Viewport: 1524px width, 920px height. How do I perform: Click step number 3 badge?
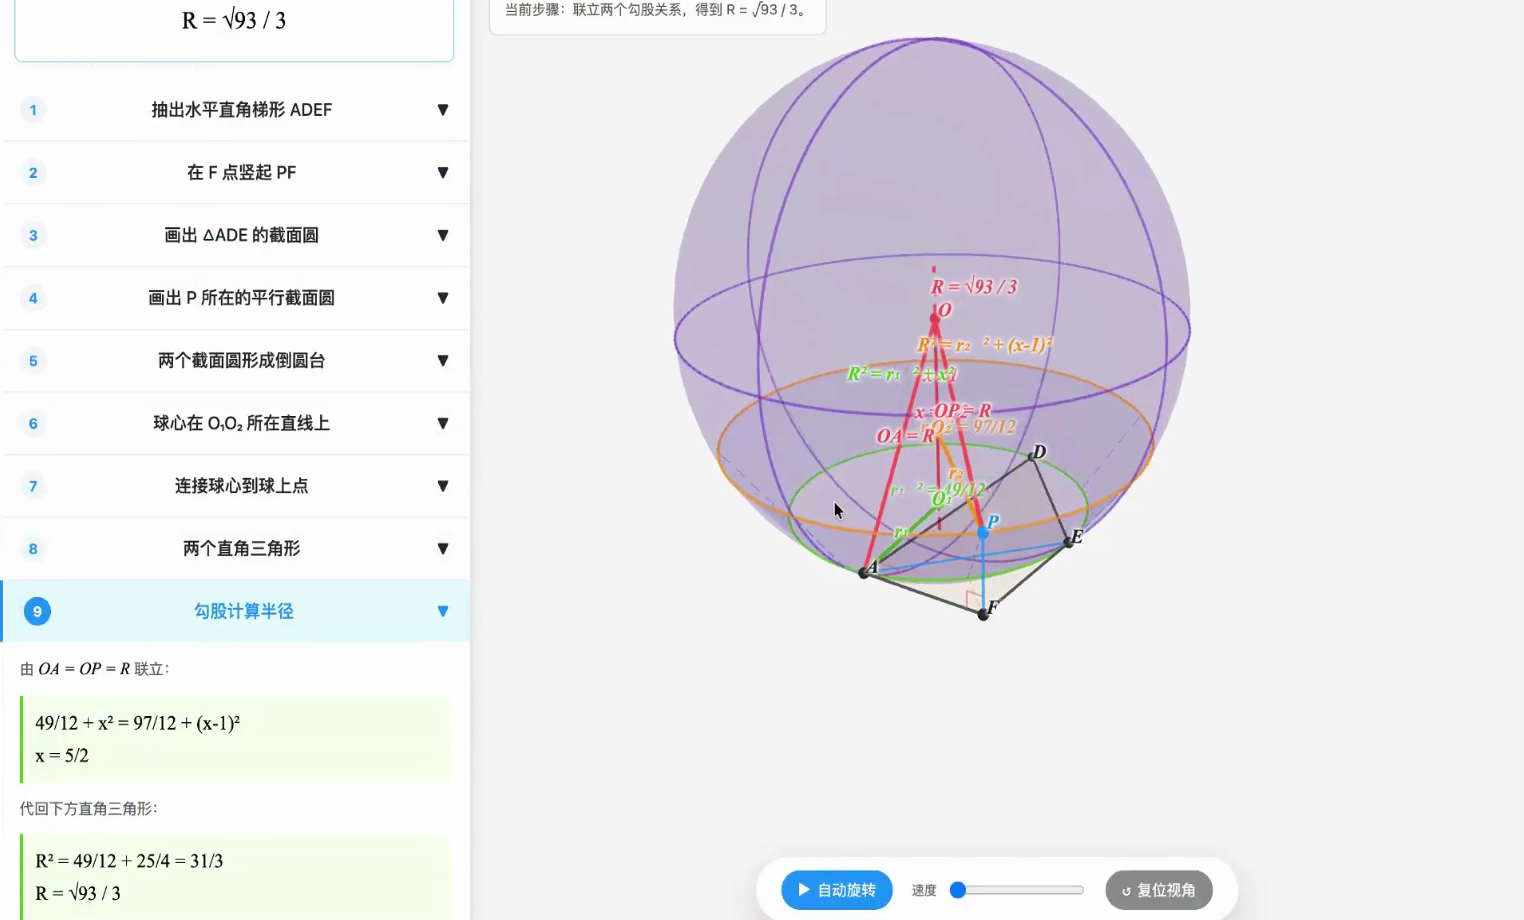tap(33, 236)
